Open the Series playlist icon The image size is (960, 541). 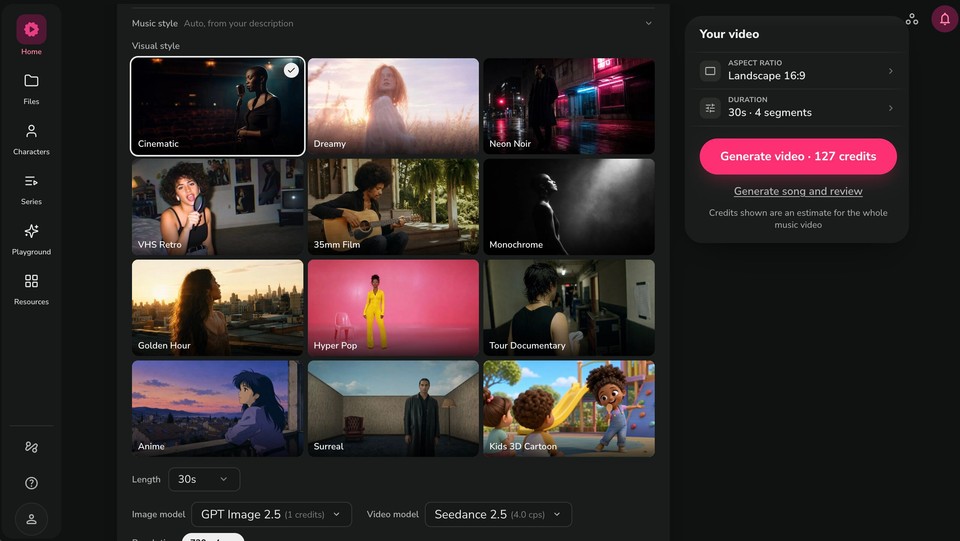[31, 181]
